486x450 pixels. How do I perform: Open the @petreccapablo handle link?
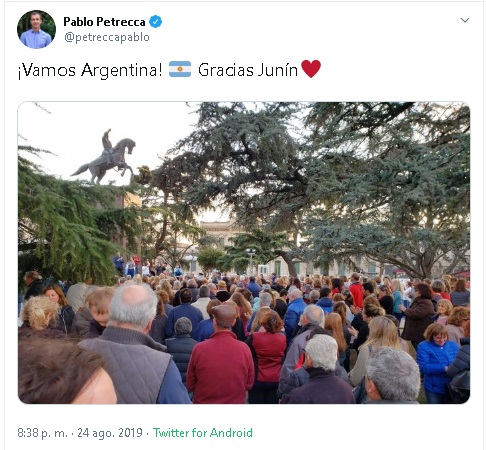tap(107, 37)
